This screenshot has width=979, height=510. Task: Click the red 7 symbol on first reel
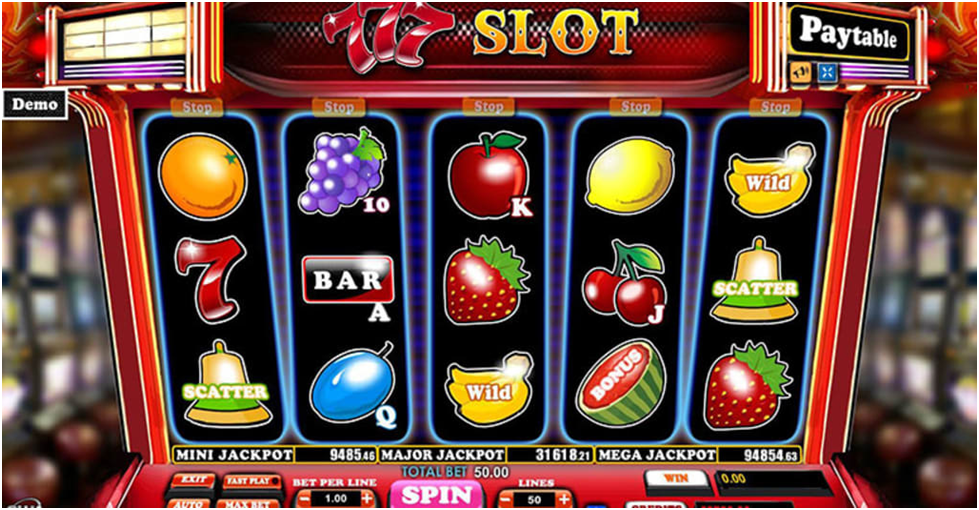(210, 279)
